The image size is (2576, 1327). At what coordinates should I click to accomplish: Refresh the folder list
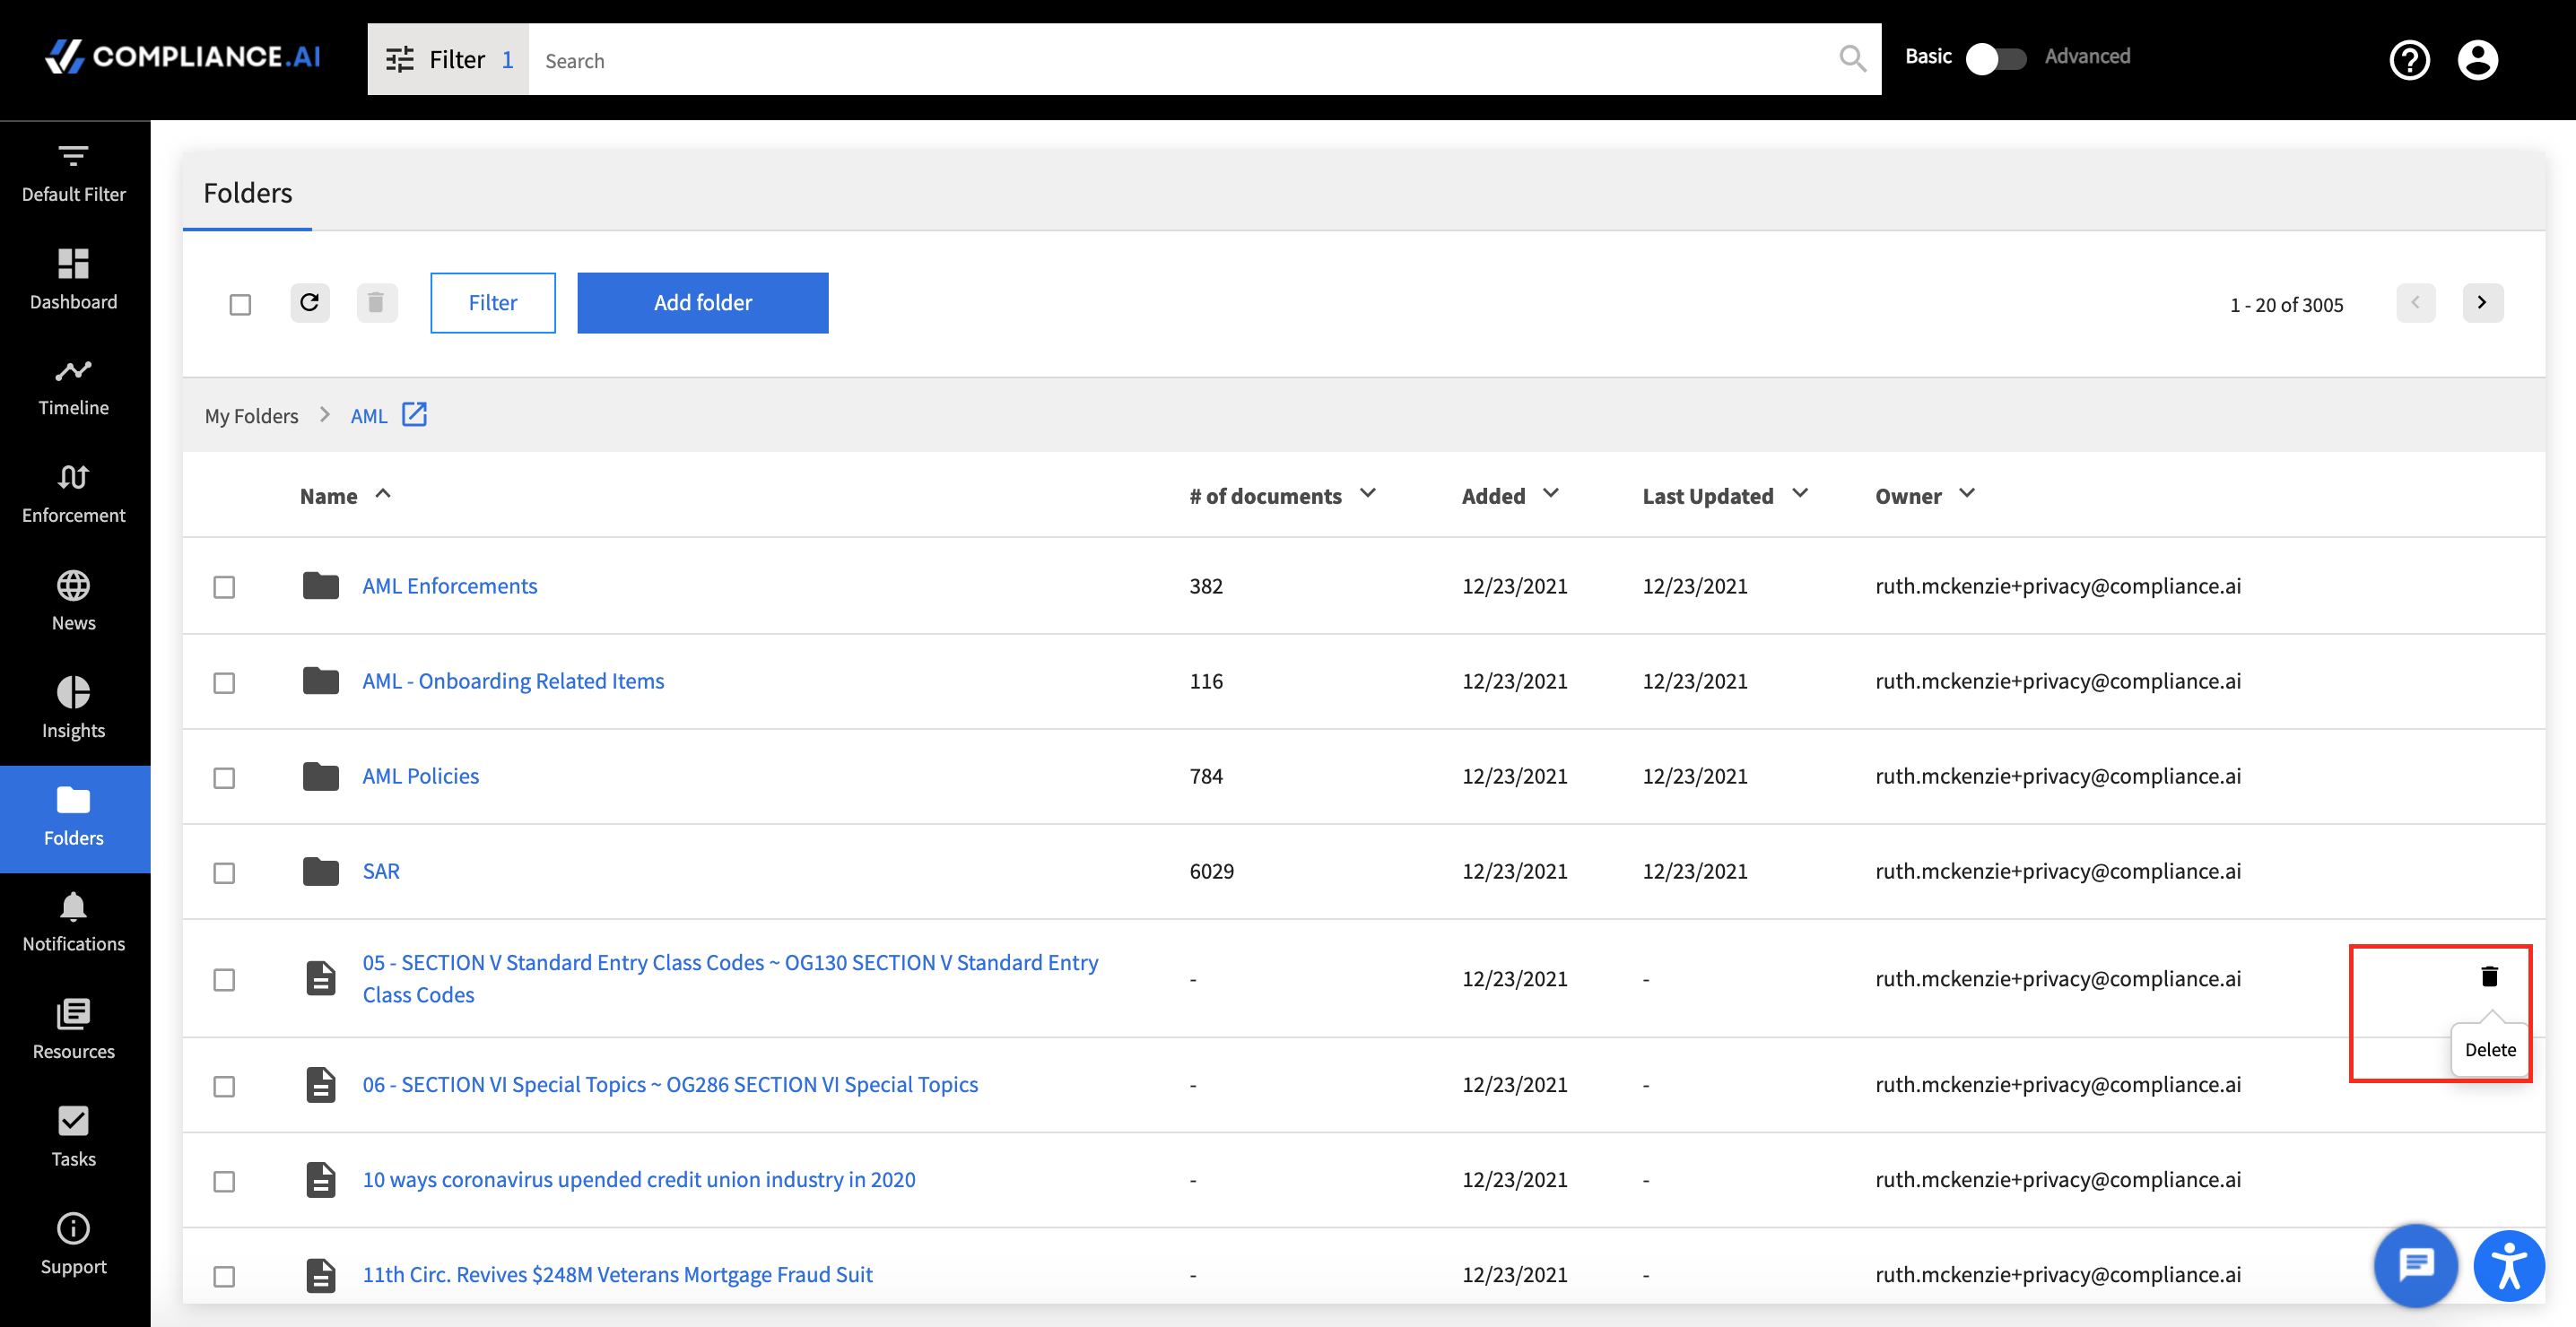pos(310,303)
